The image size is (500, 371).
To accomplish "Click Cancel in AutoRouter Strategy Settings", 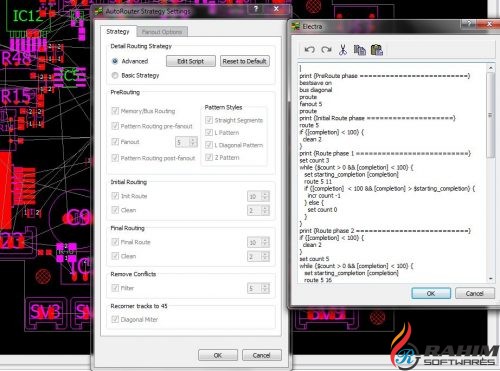I will pos(262,355).
